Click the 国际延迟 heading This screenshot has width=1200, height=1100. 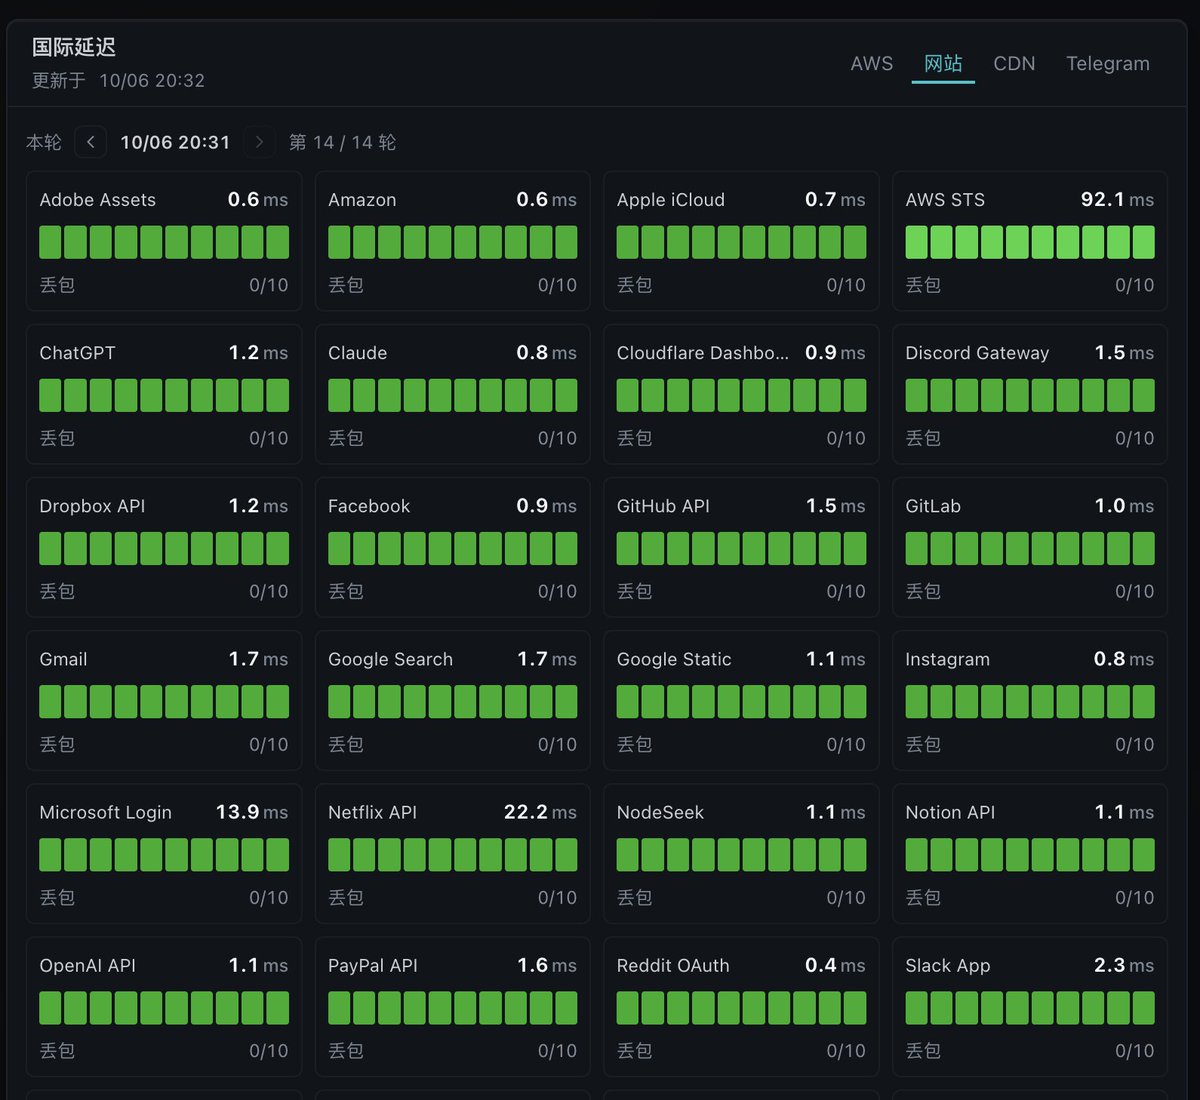click(x=74, y=47)
